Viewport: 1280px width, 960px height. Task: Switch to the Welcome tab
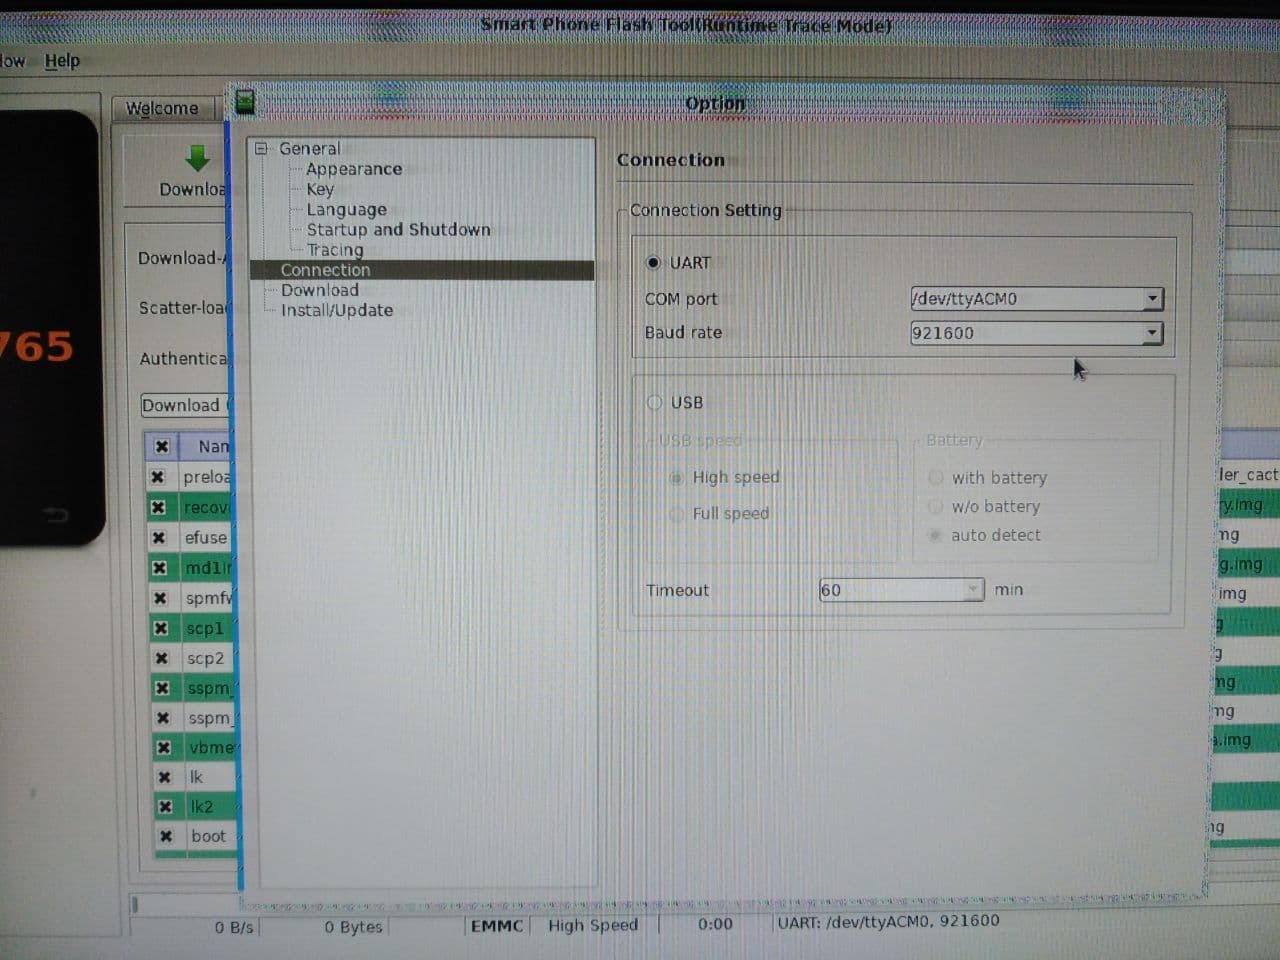point(162,108)
